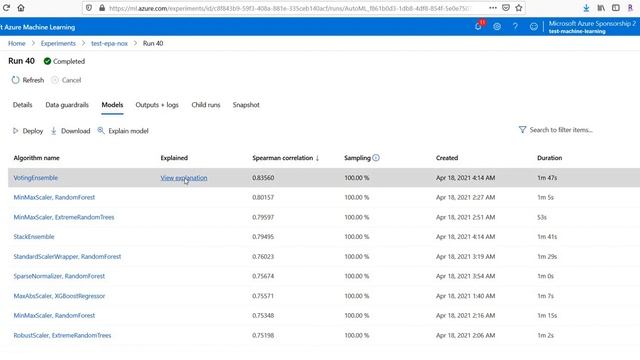Viewport: 640px width, 360px height.
Task: View site security padlock icon
Action: 102,8
